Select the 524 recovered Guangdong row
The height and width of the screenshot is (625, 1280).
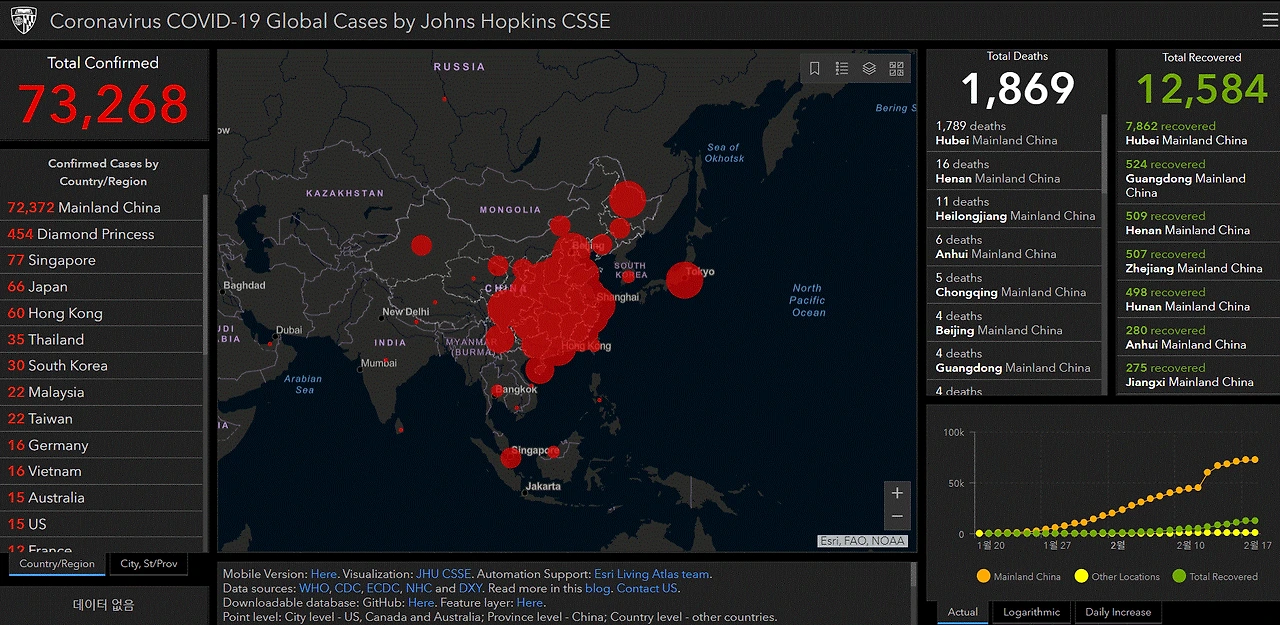click(1198, 178)
